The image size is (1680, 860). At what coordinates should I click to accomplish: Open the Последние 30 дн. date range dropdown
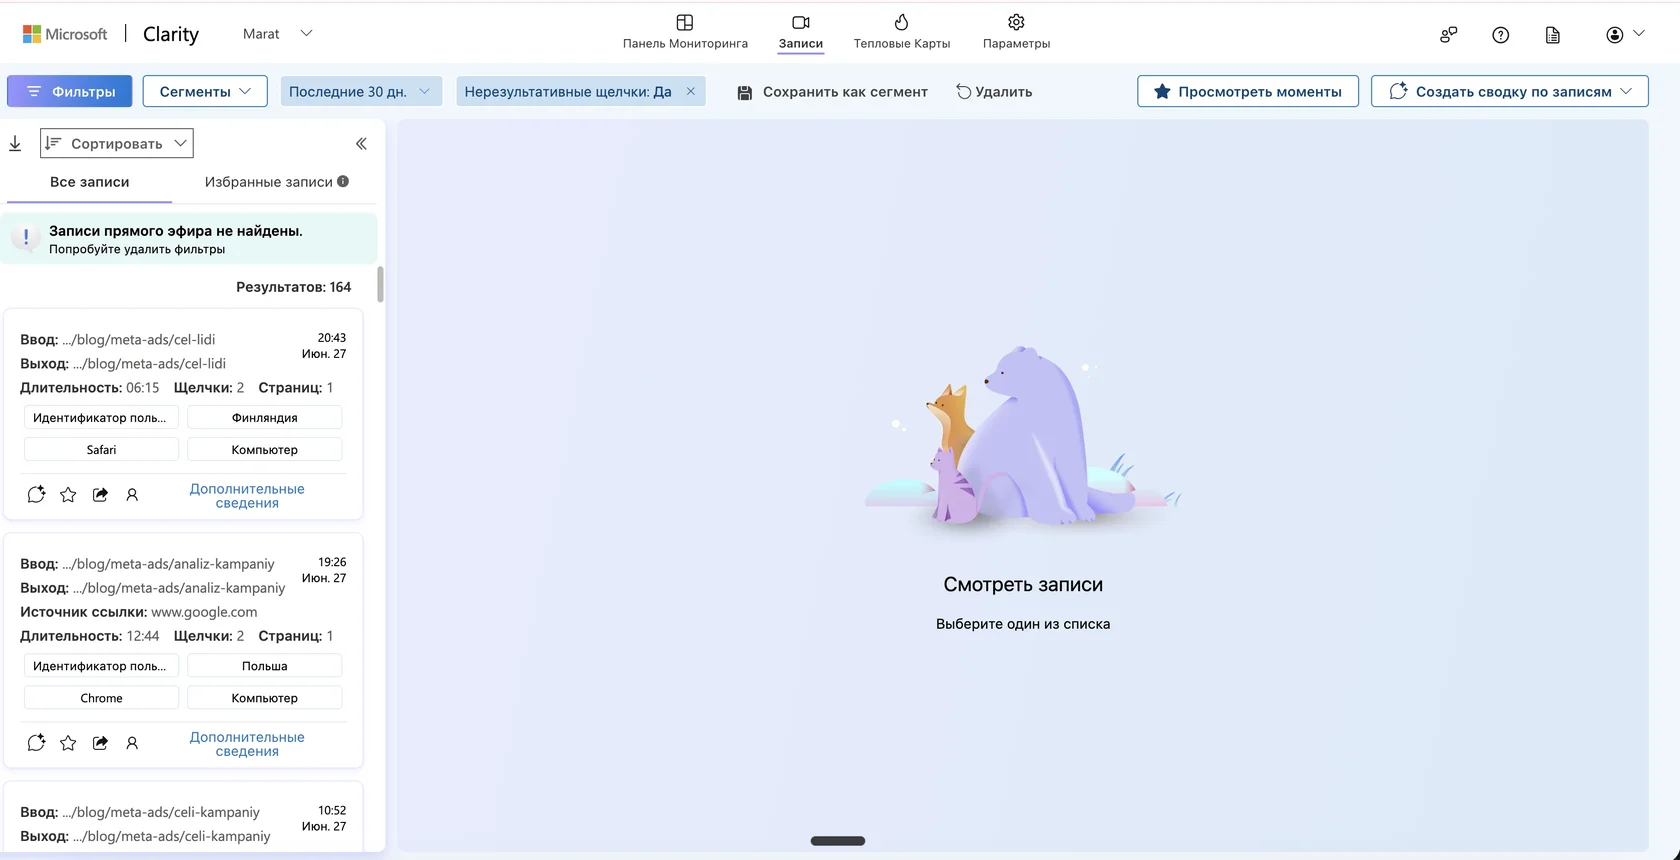tap(359, 91)
